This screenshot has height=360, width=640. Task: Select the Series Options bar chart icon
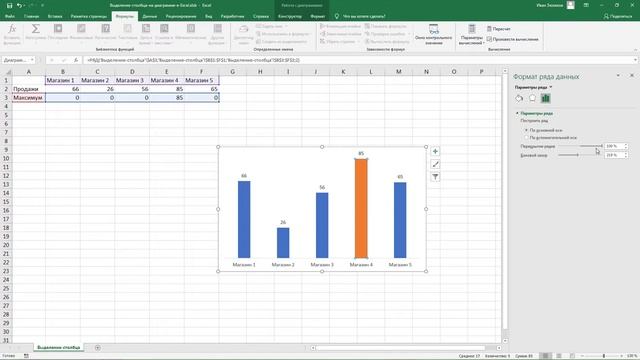[x=546, y=98]
